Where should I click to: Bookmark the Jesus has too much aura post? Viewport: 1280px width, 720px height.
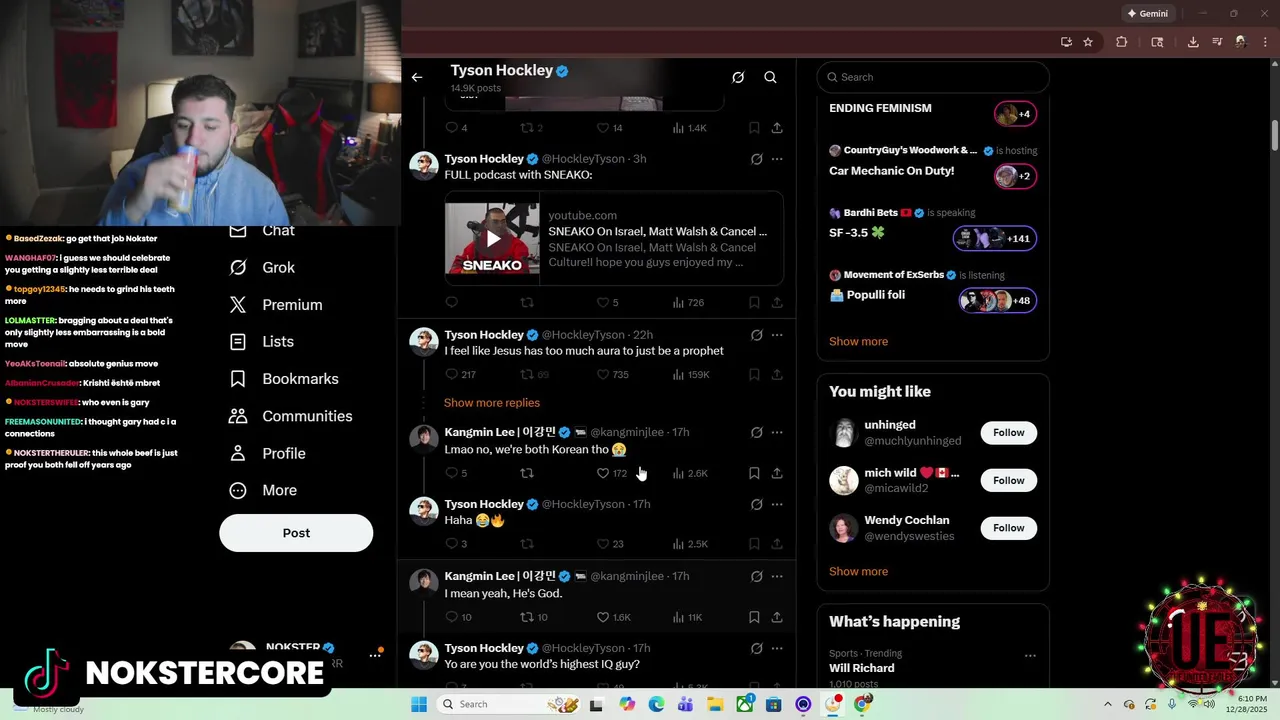click(x=754, y=374)
